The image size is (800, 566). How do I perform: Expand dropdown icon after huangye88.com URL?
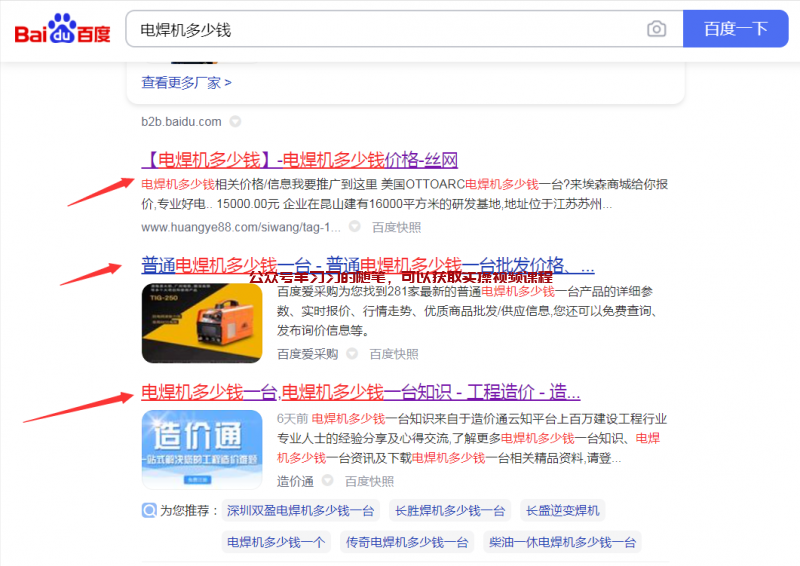click(355, 226)
